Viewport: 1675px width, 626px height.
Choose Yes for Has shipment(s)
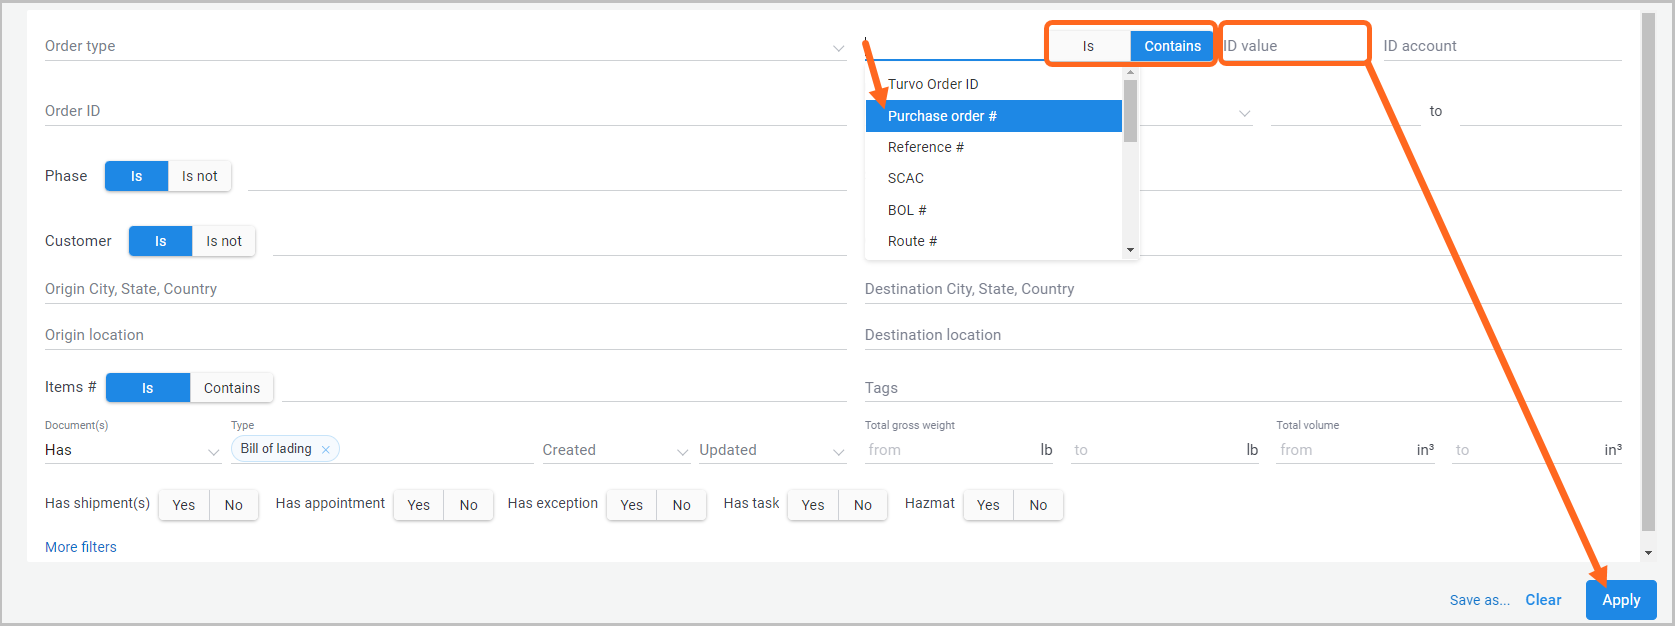(184, 505)
